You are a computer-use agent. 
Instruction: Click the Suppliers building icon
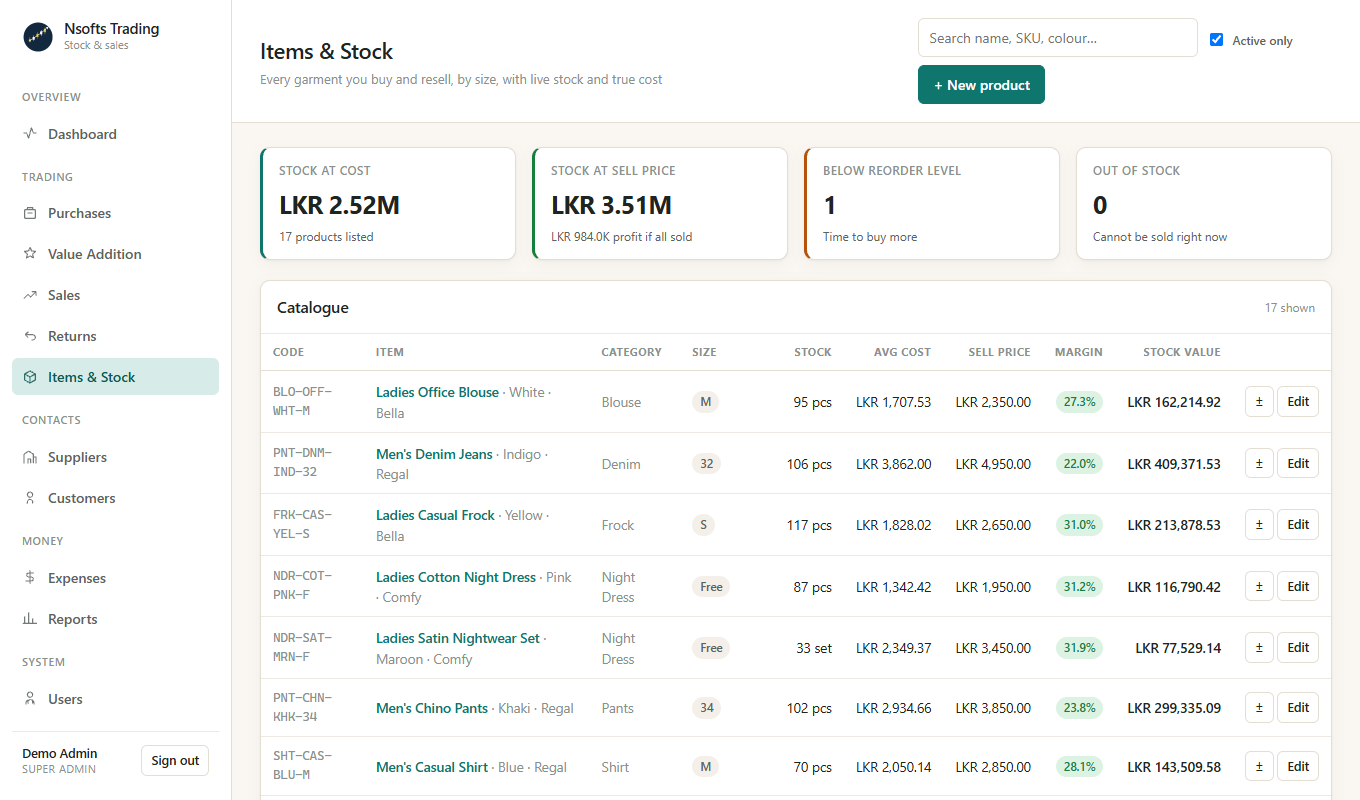(30, 457)
